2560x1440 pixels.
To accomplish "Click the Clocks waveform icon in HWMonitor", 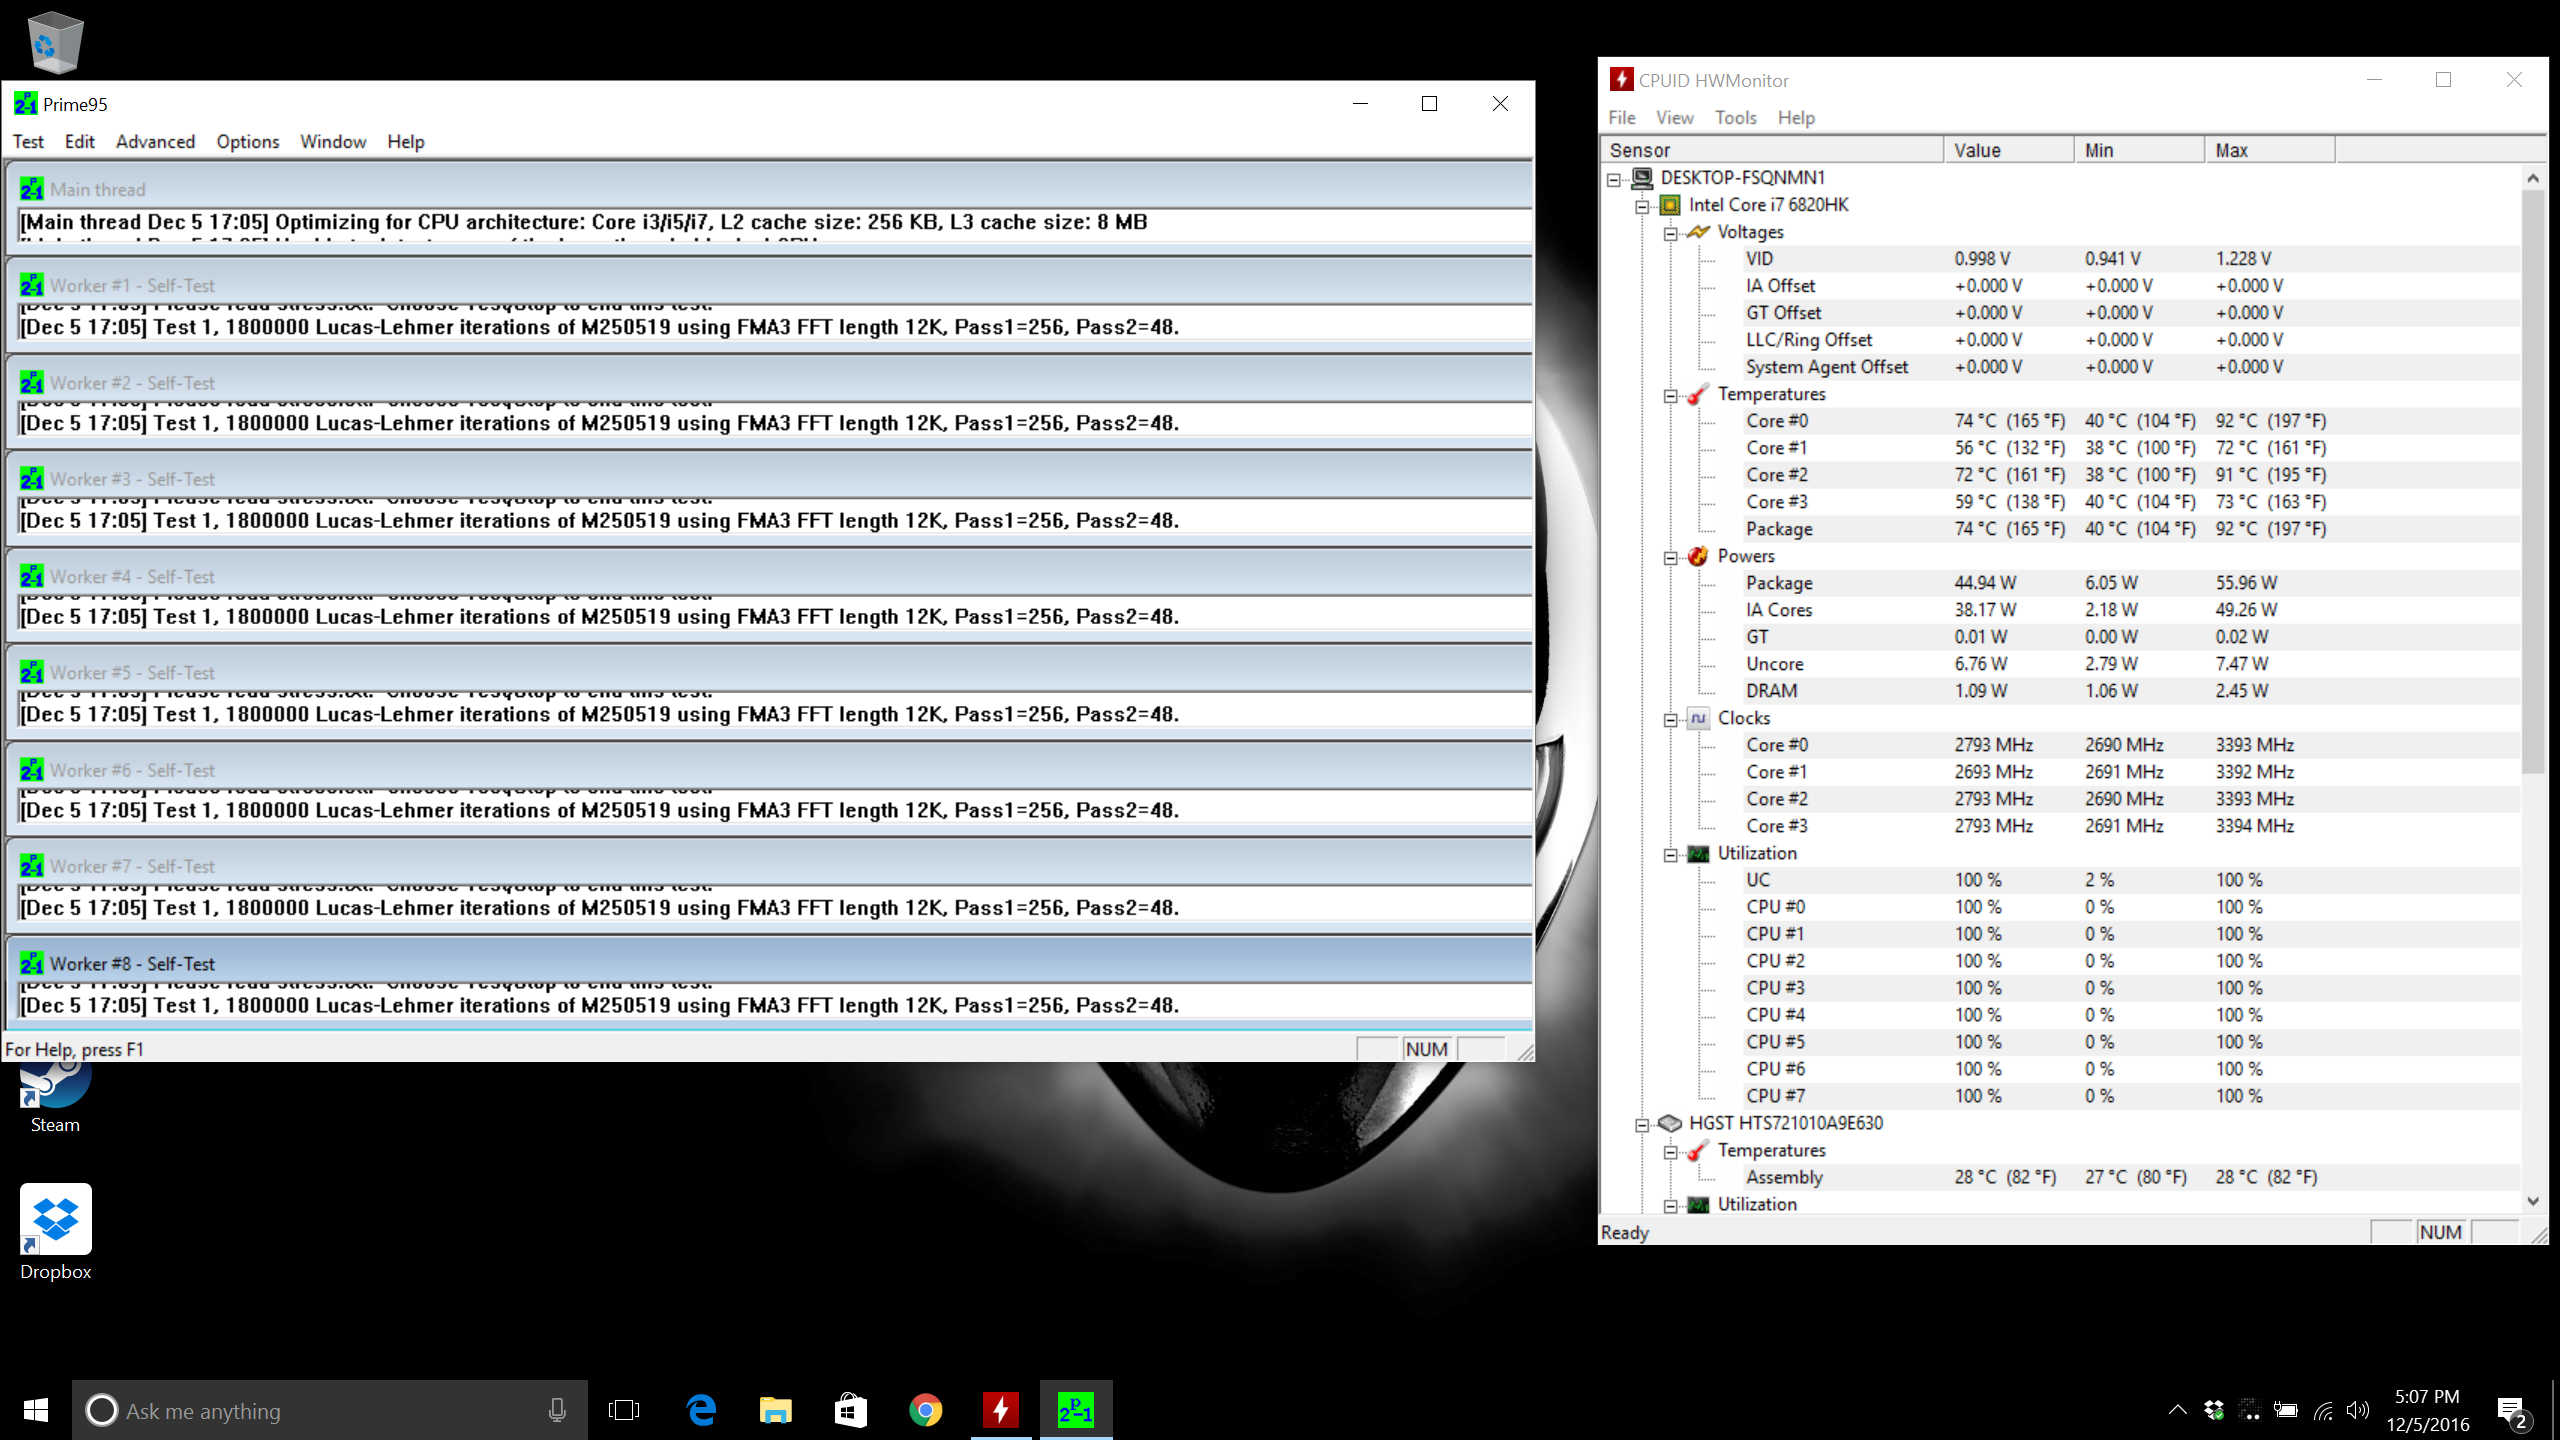I will (x=1698, y=718).
